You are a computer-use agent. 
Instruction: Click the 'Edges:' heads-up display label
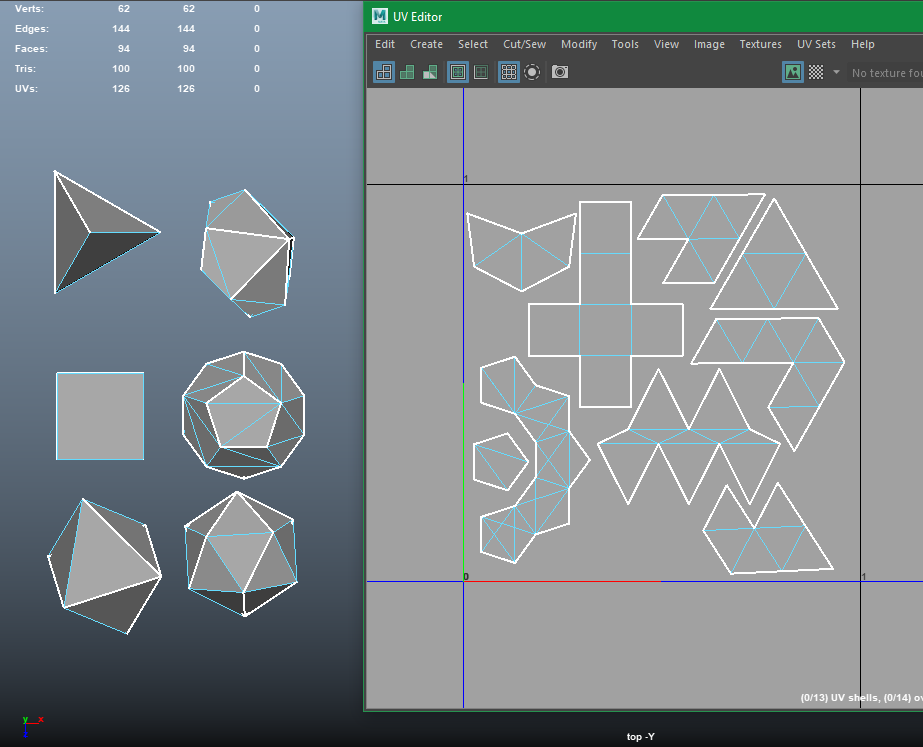coord(32,29)
